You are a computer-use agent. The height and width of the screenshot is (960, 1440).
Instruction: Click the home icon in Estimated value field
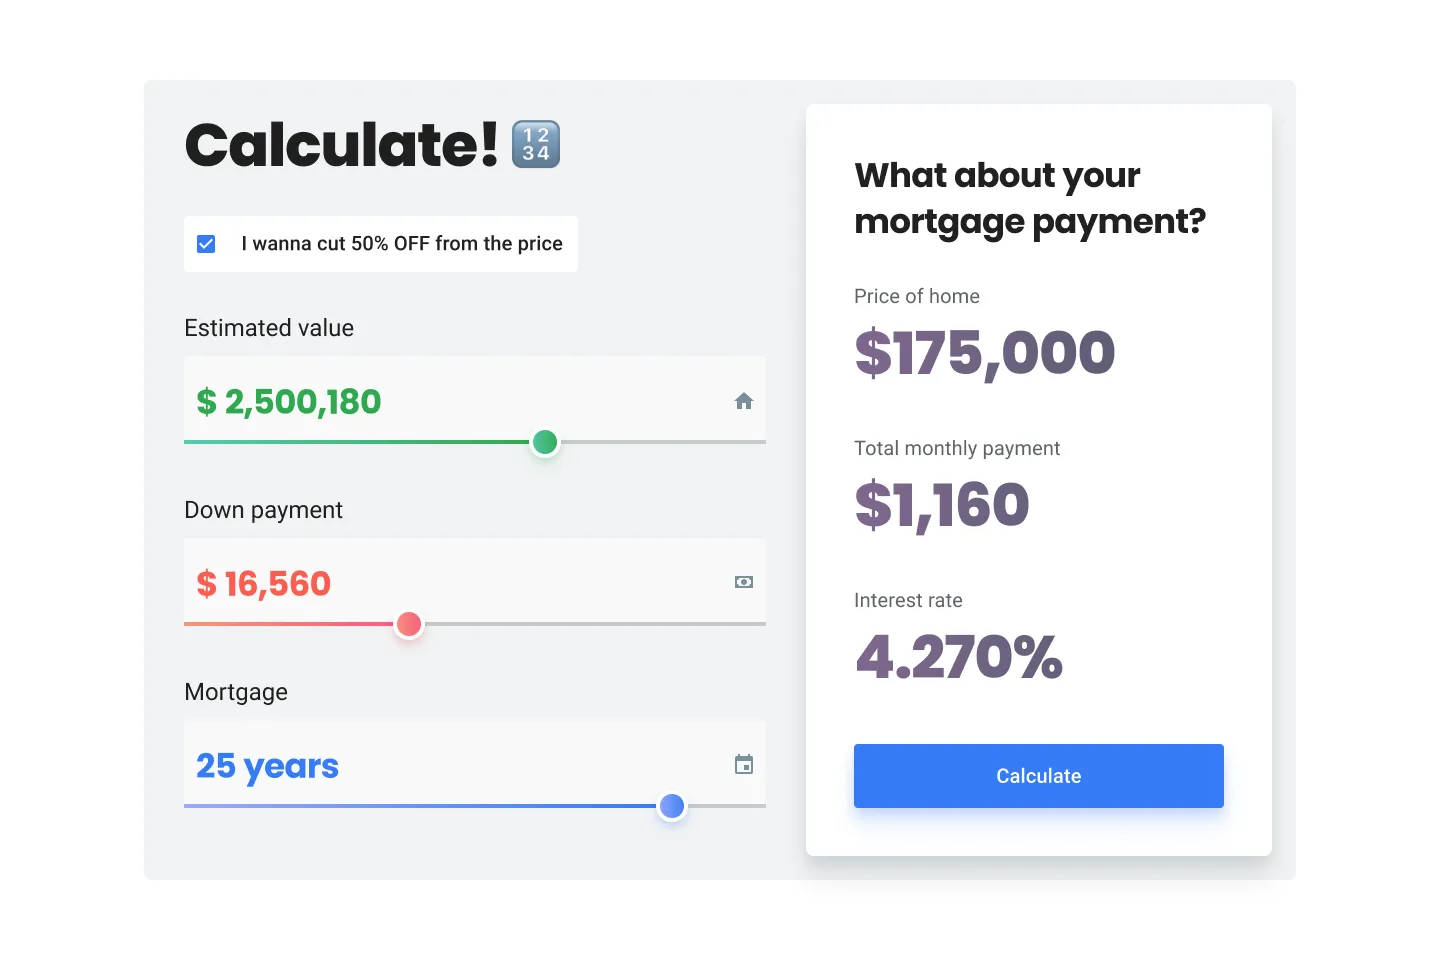click(744, 401)
